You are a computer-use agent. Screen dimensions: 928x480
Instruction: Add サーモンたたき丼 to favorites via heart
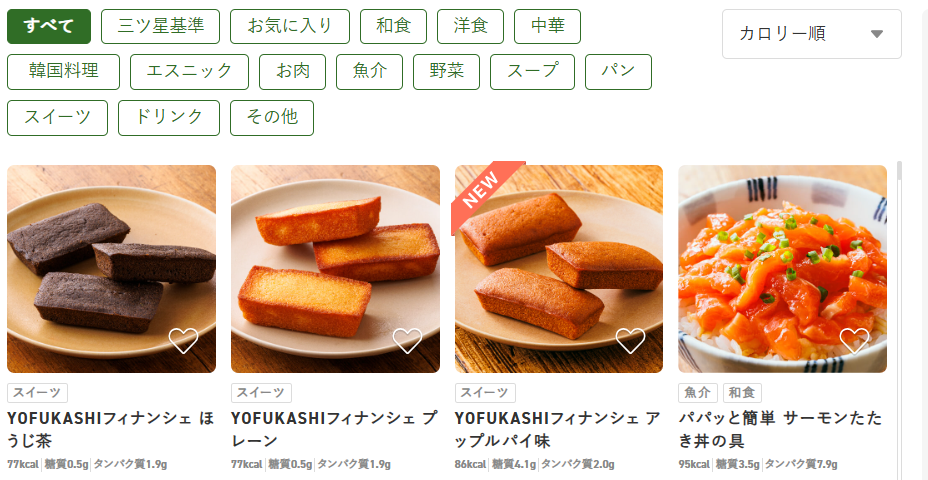click(854, 340)
